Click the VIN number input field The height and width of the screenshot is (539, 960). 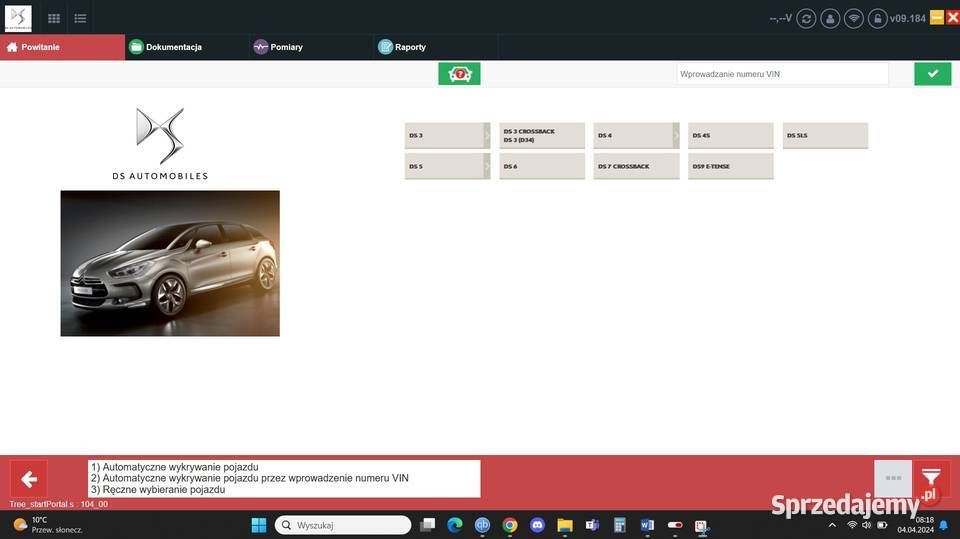[x=782, y=74]
